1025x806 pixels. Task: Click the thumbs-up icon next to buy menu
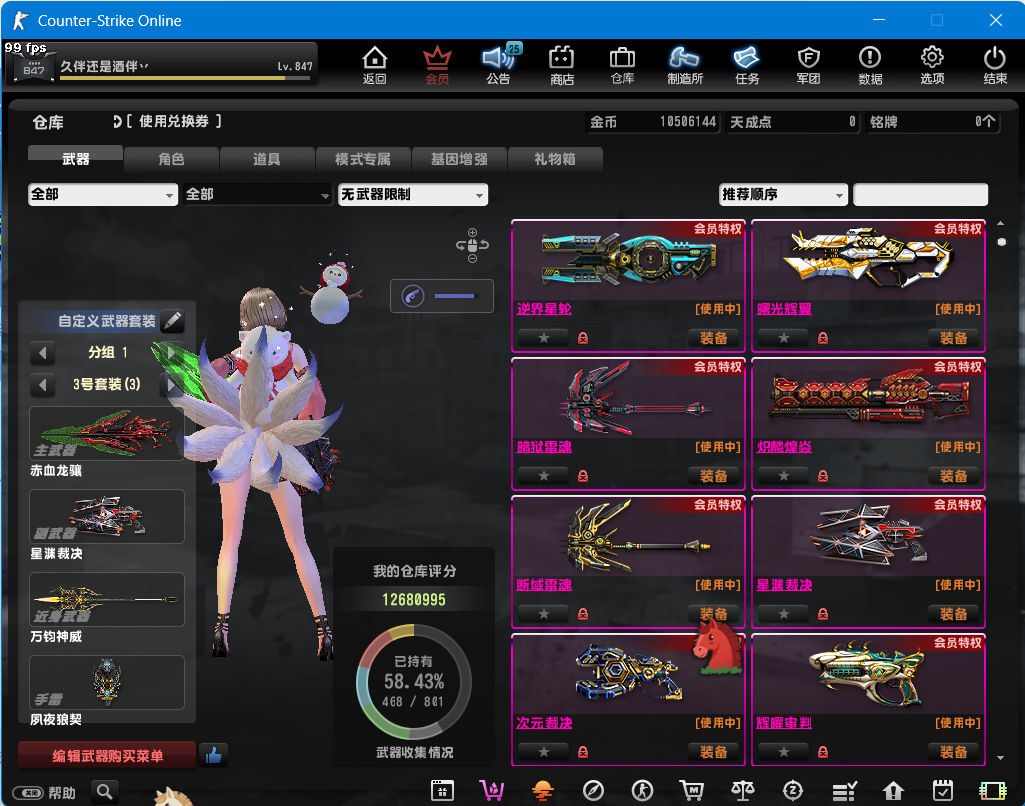213,756
